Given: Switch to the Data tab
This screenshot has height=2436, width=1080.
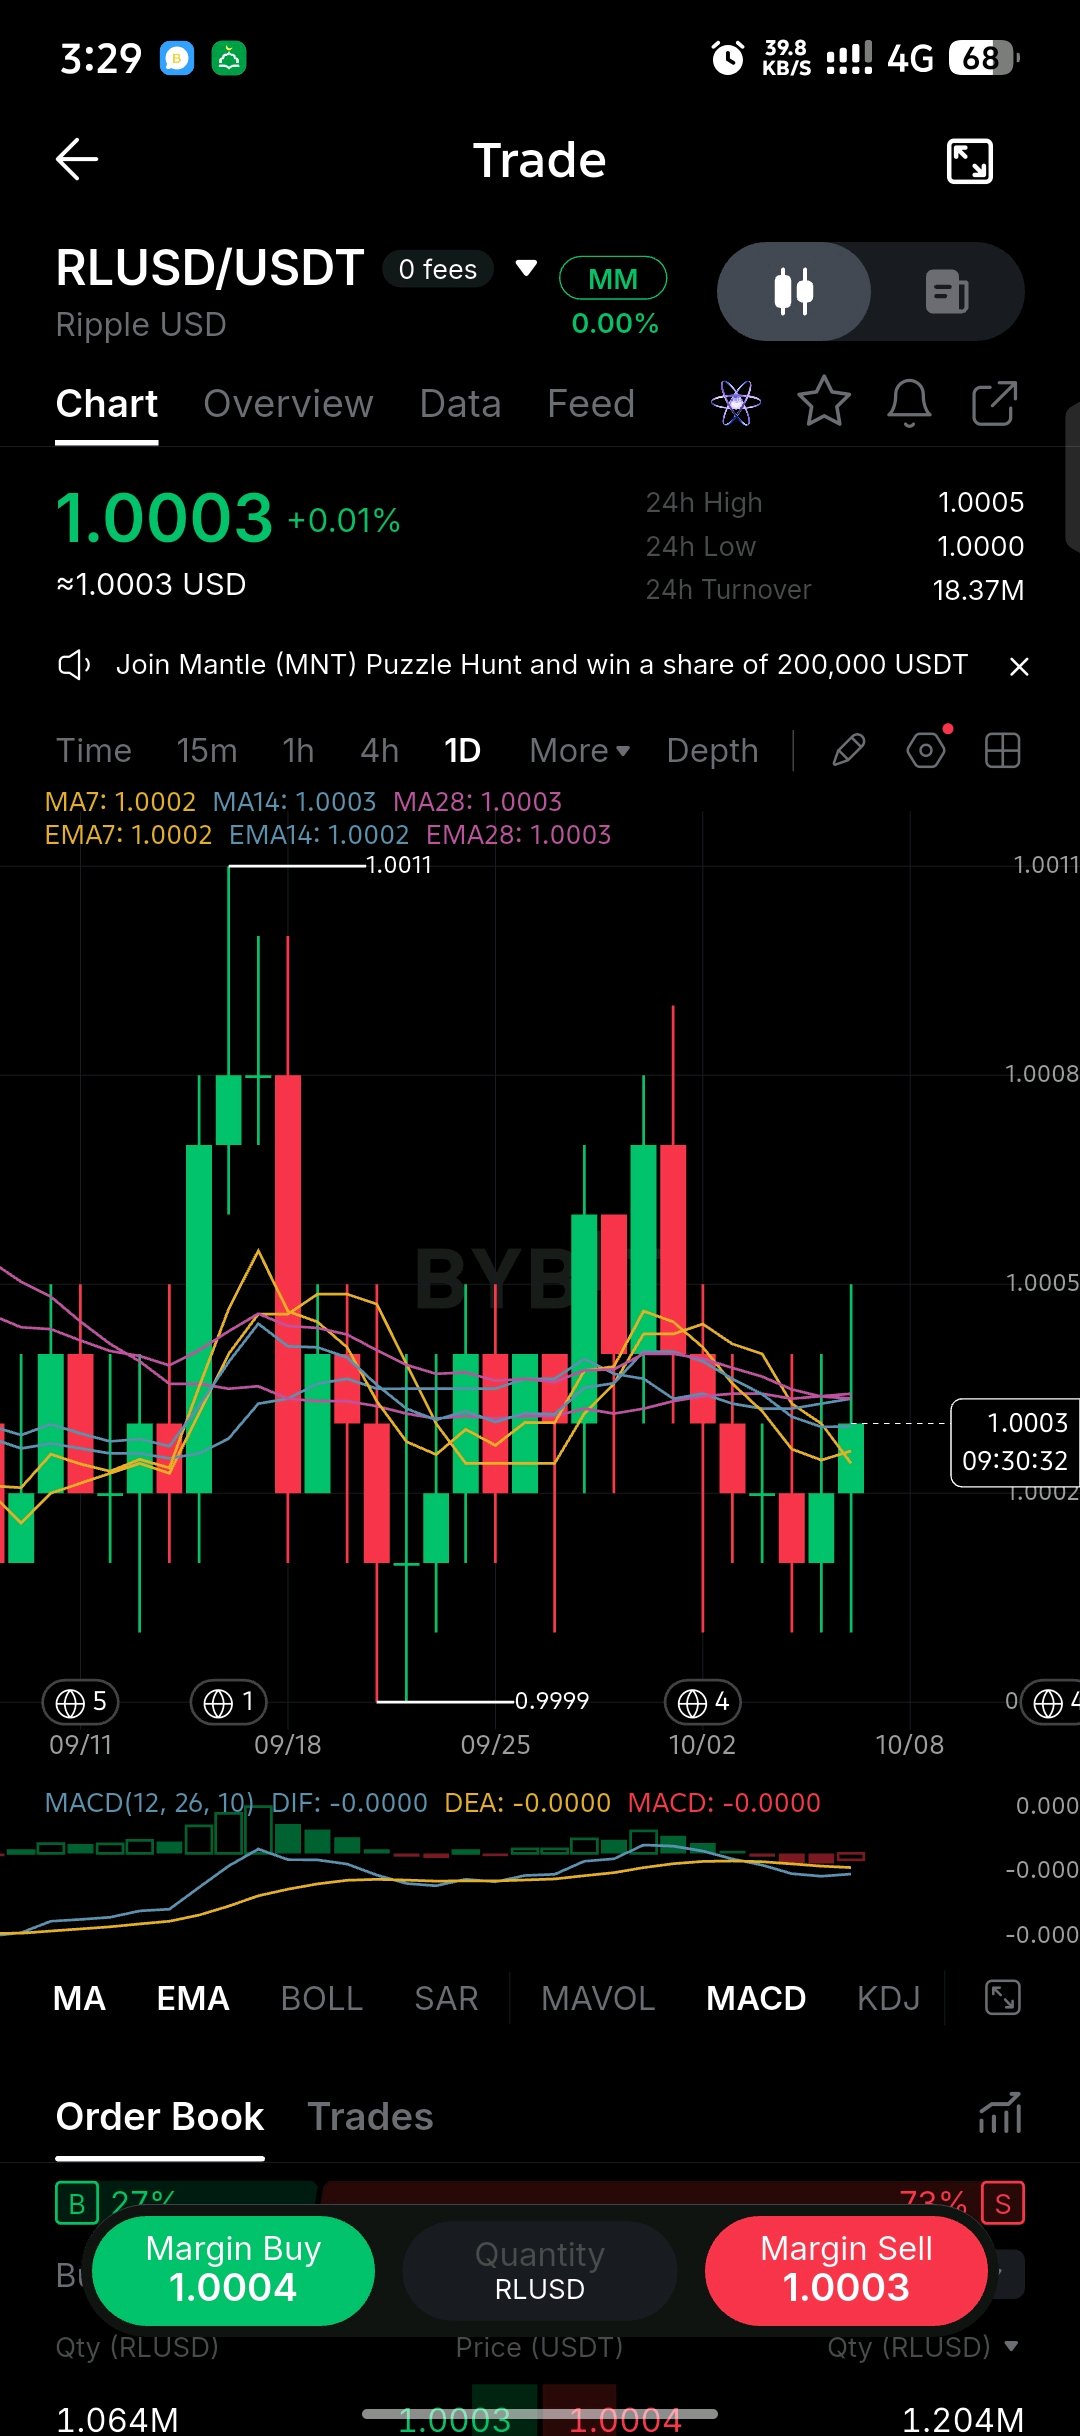Looking at the screenshot, I should click(460, 404).
